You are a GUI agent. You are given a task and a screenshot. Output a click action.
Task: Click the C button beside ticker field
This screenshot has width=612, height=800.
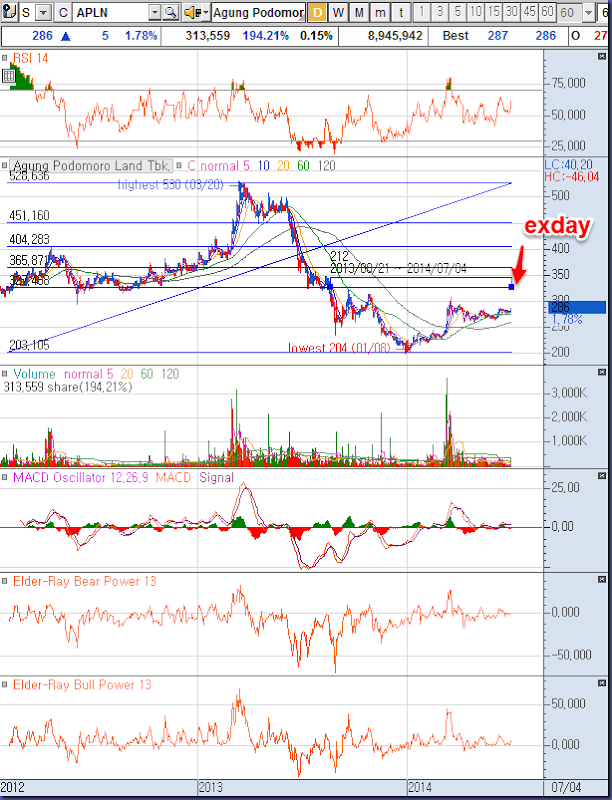63,13
